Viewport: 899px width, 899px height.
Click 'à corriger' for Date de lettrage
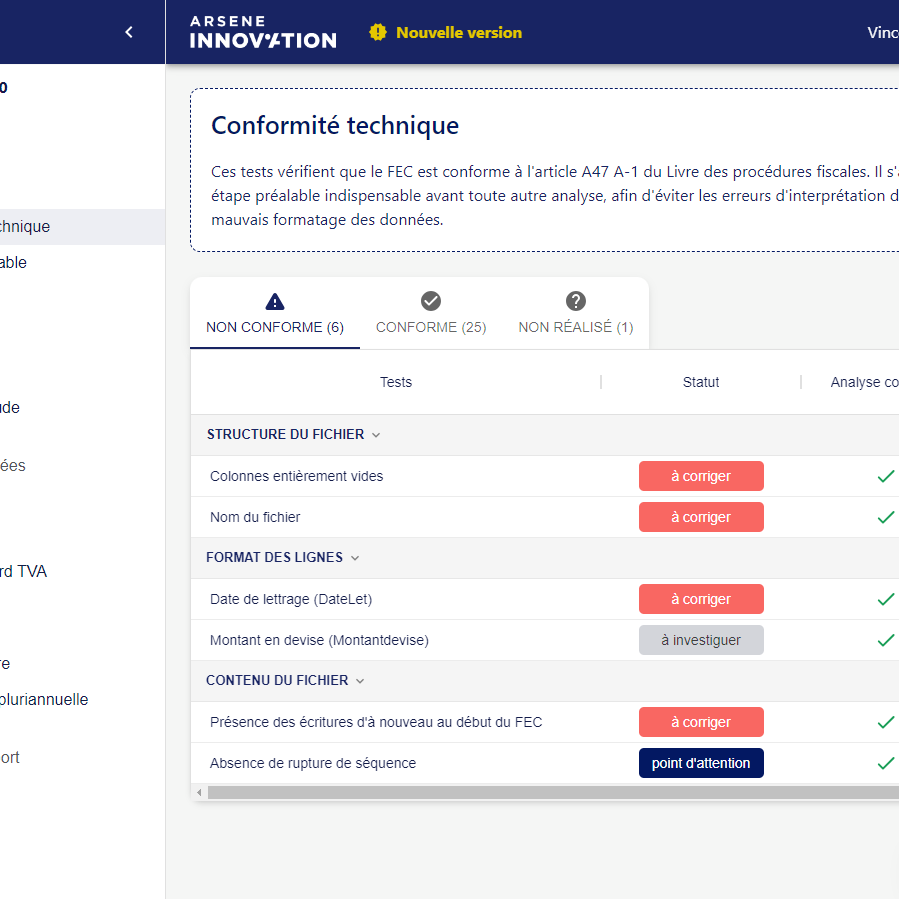point(701,599)
